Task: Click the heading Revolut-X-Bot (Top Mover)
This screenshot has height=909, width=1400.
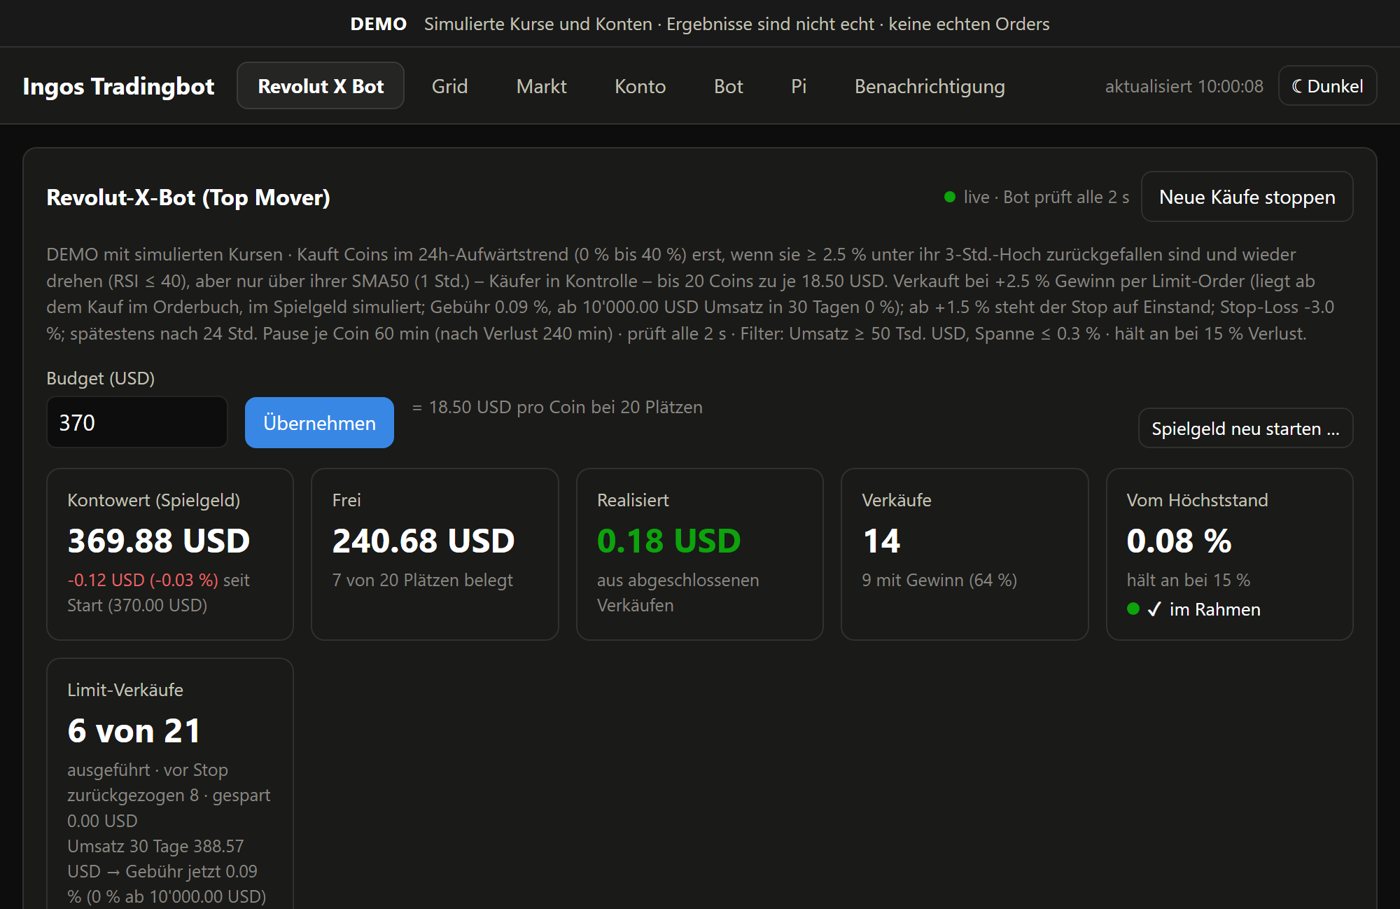Action: 188,197
